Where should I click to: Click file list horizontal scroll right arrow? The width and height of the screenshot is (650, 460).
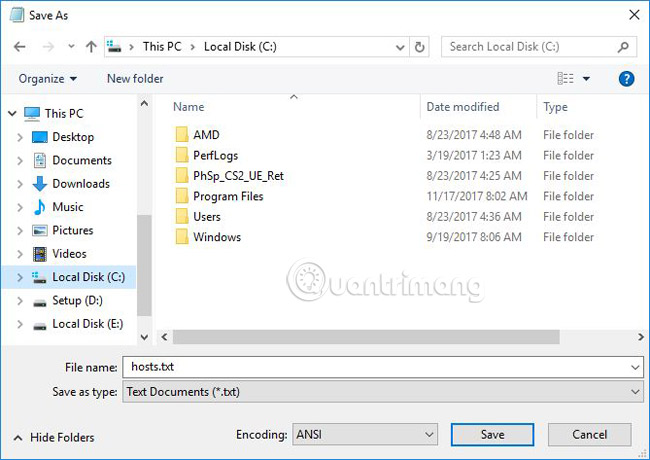[641, 337]
